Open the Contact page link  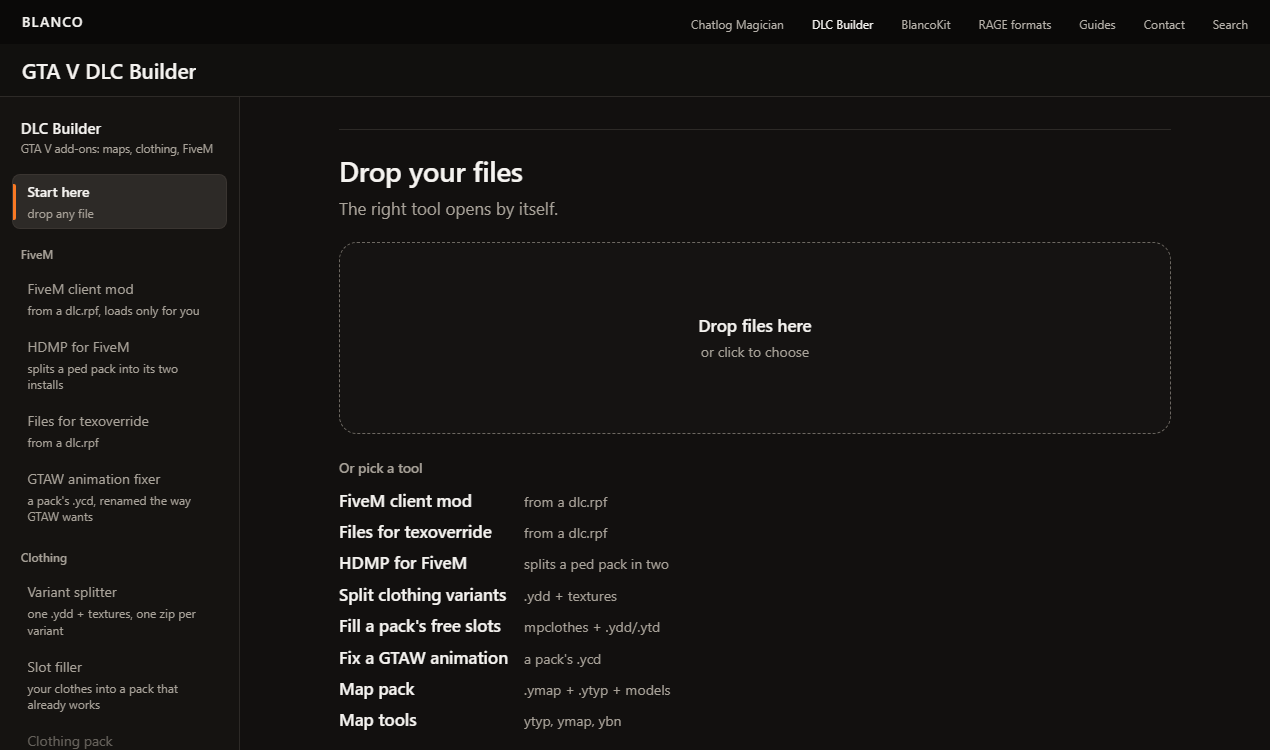[1164, 25]
